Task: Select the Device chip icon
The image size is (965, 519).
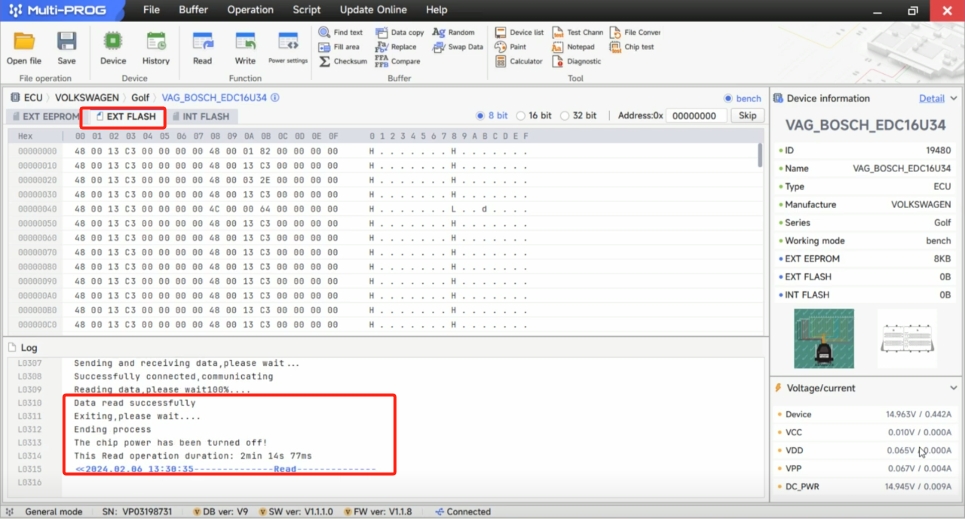Action: (x=113, y=48)
